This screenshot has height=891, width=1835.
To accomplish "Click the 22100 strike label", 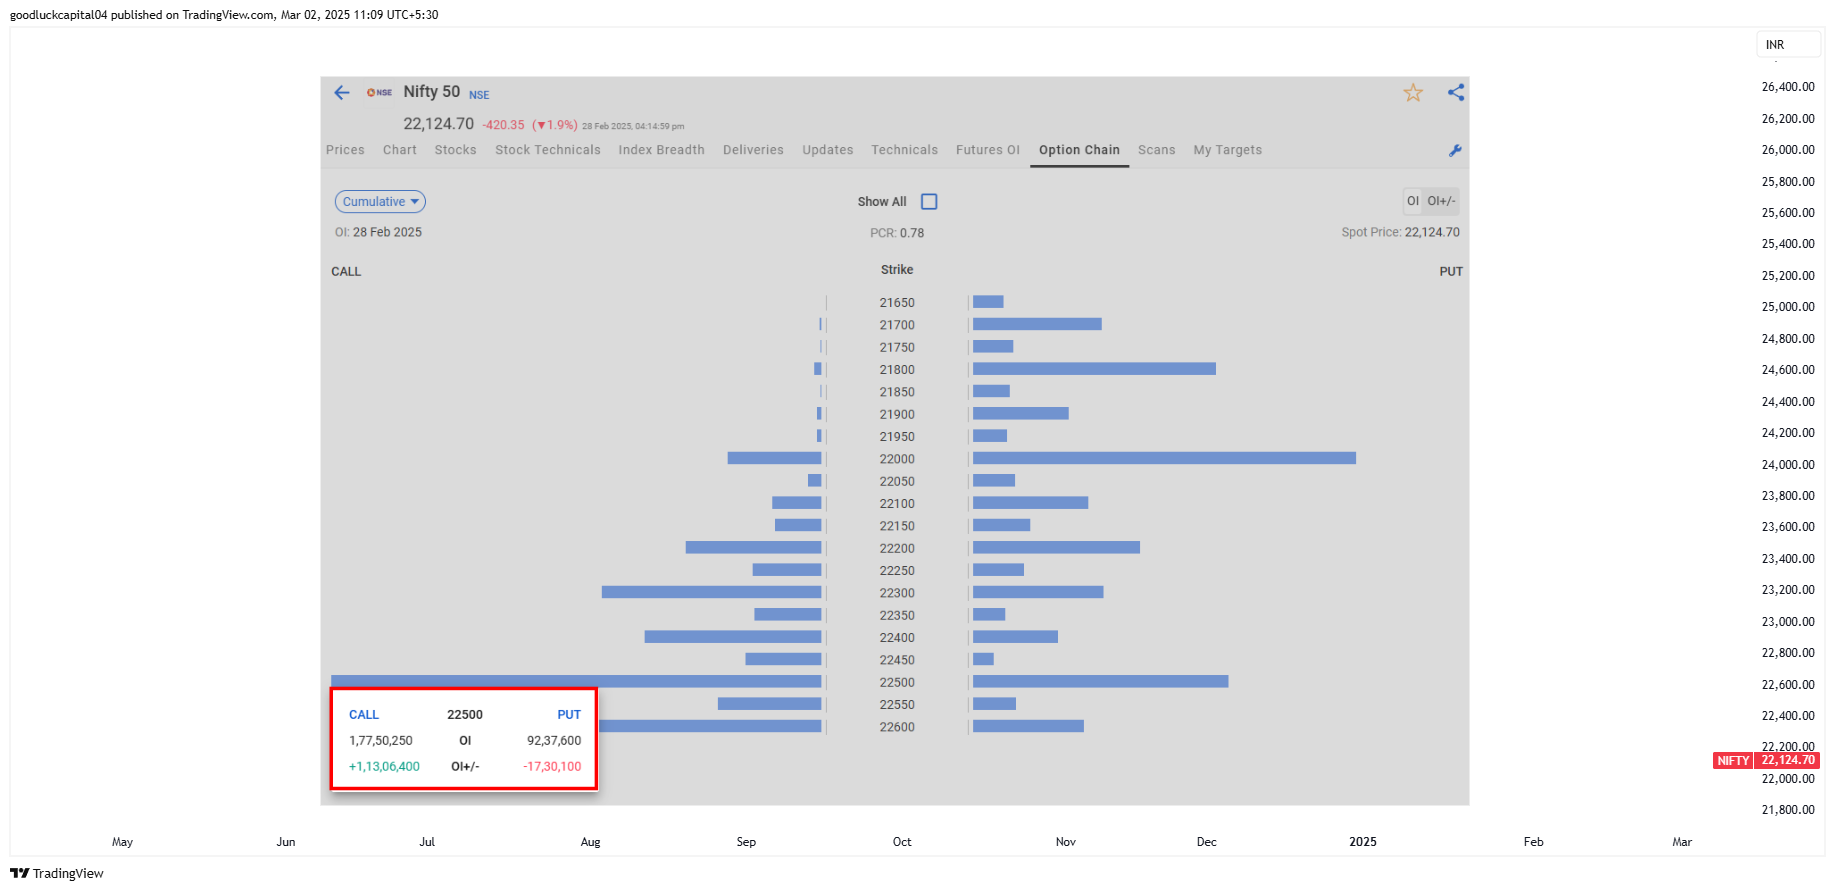I will tap(897, 504).
